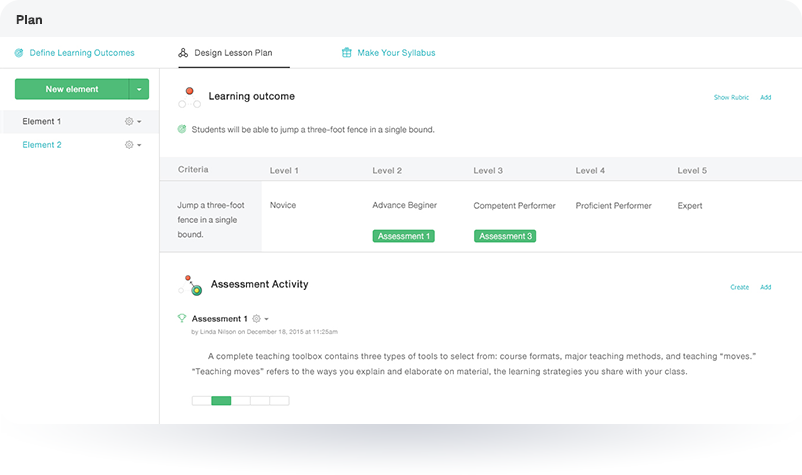The image size is (802, 475).
Task: Open the dropdown caret next to Element 2
Action: click(x=139, y=145)
